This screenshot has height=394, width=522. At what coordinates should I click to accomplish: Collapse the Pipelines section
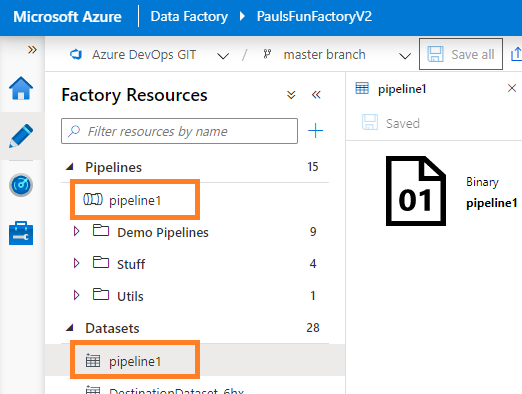pos(70,167)
